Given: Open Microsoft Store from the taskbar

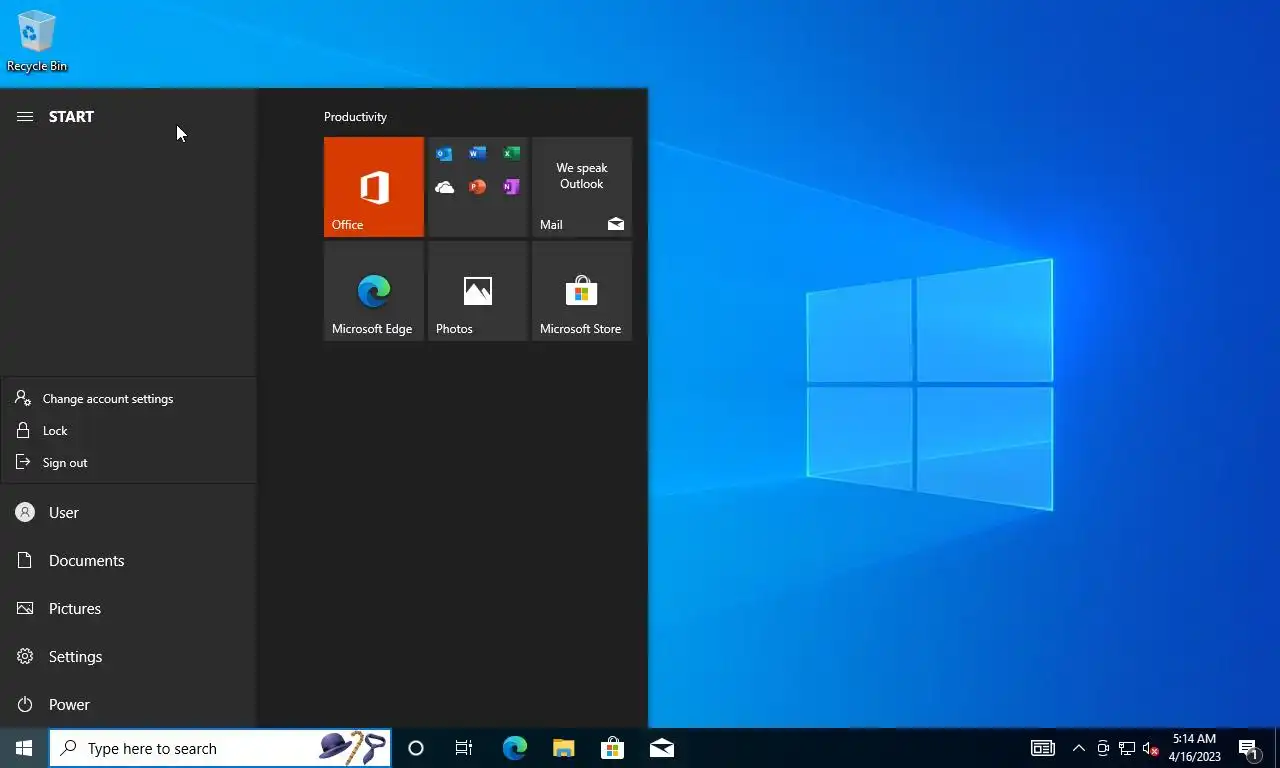Looking at the screenshot, I should [612, 748].
